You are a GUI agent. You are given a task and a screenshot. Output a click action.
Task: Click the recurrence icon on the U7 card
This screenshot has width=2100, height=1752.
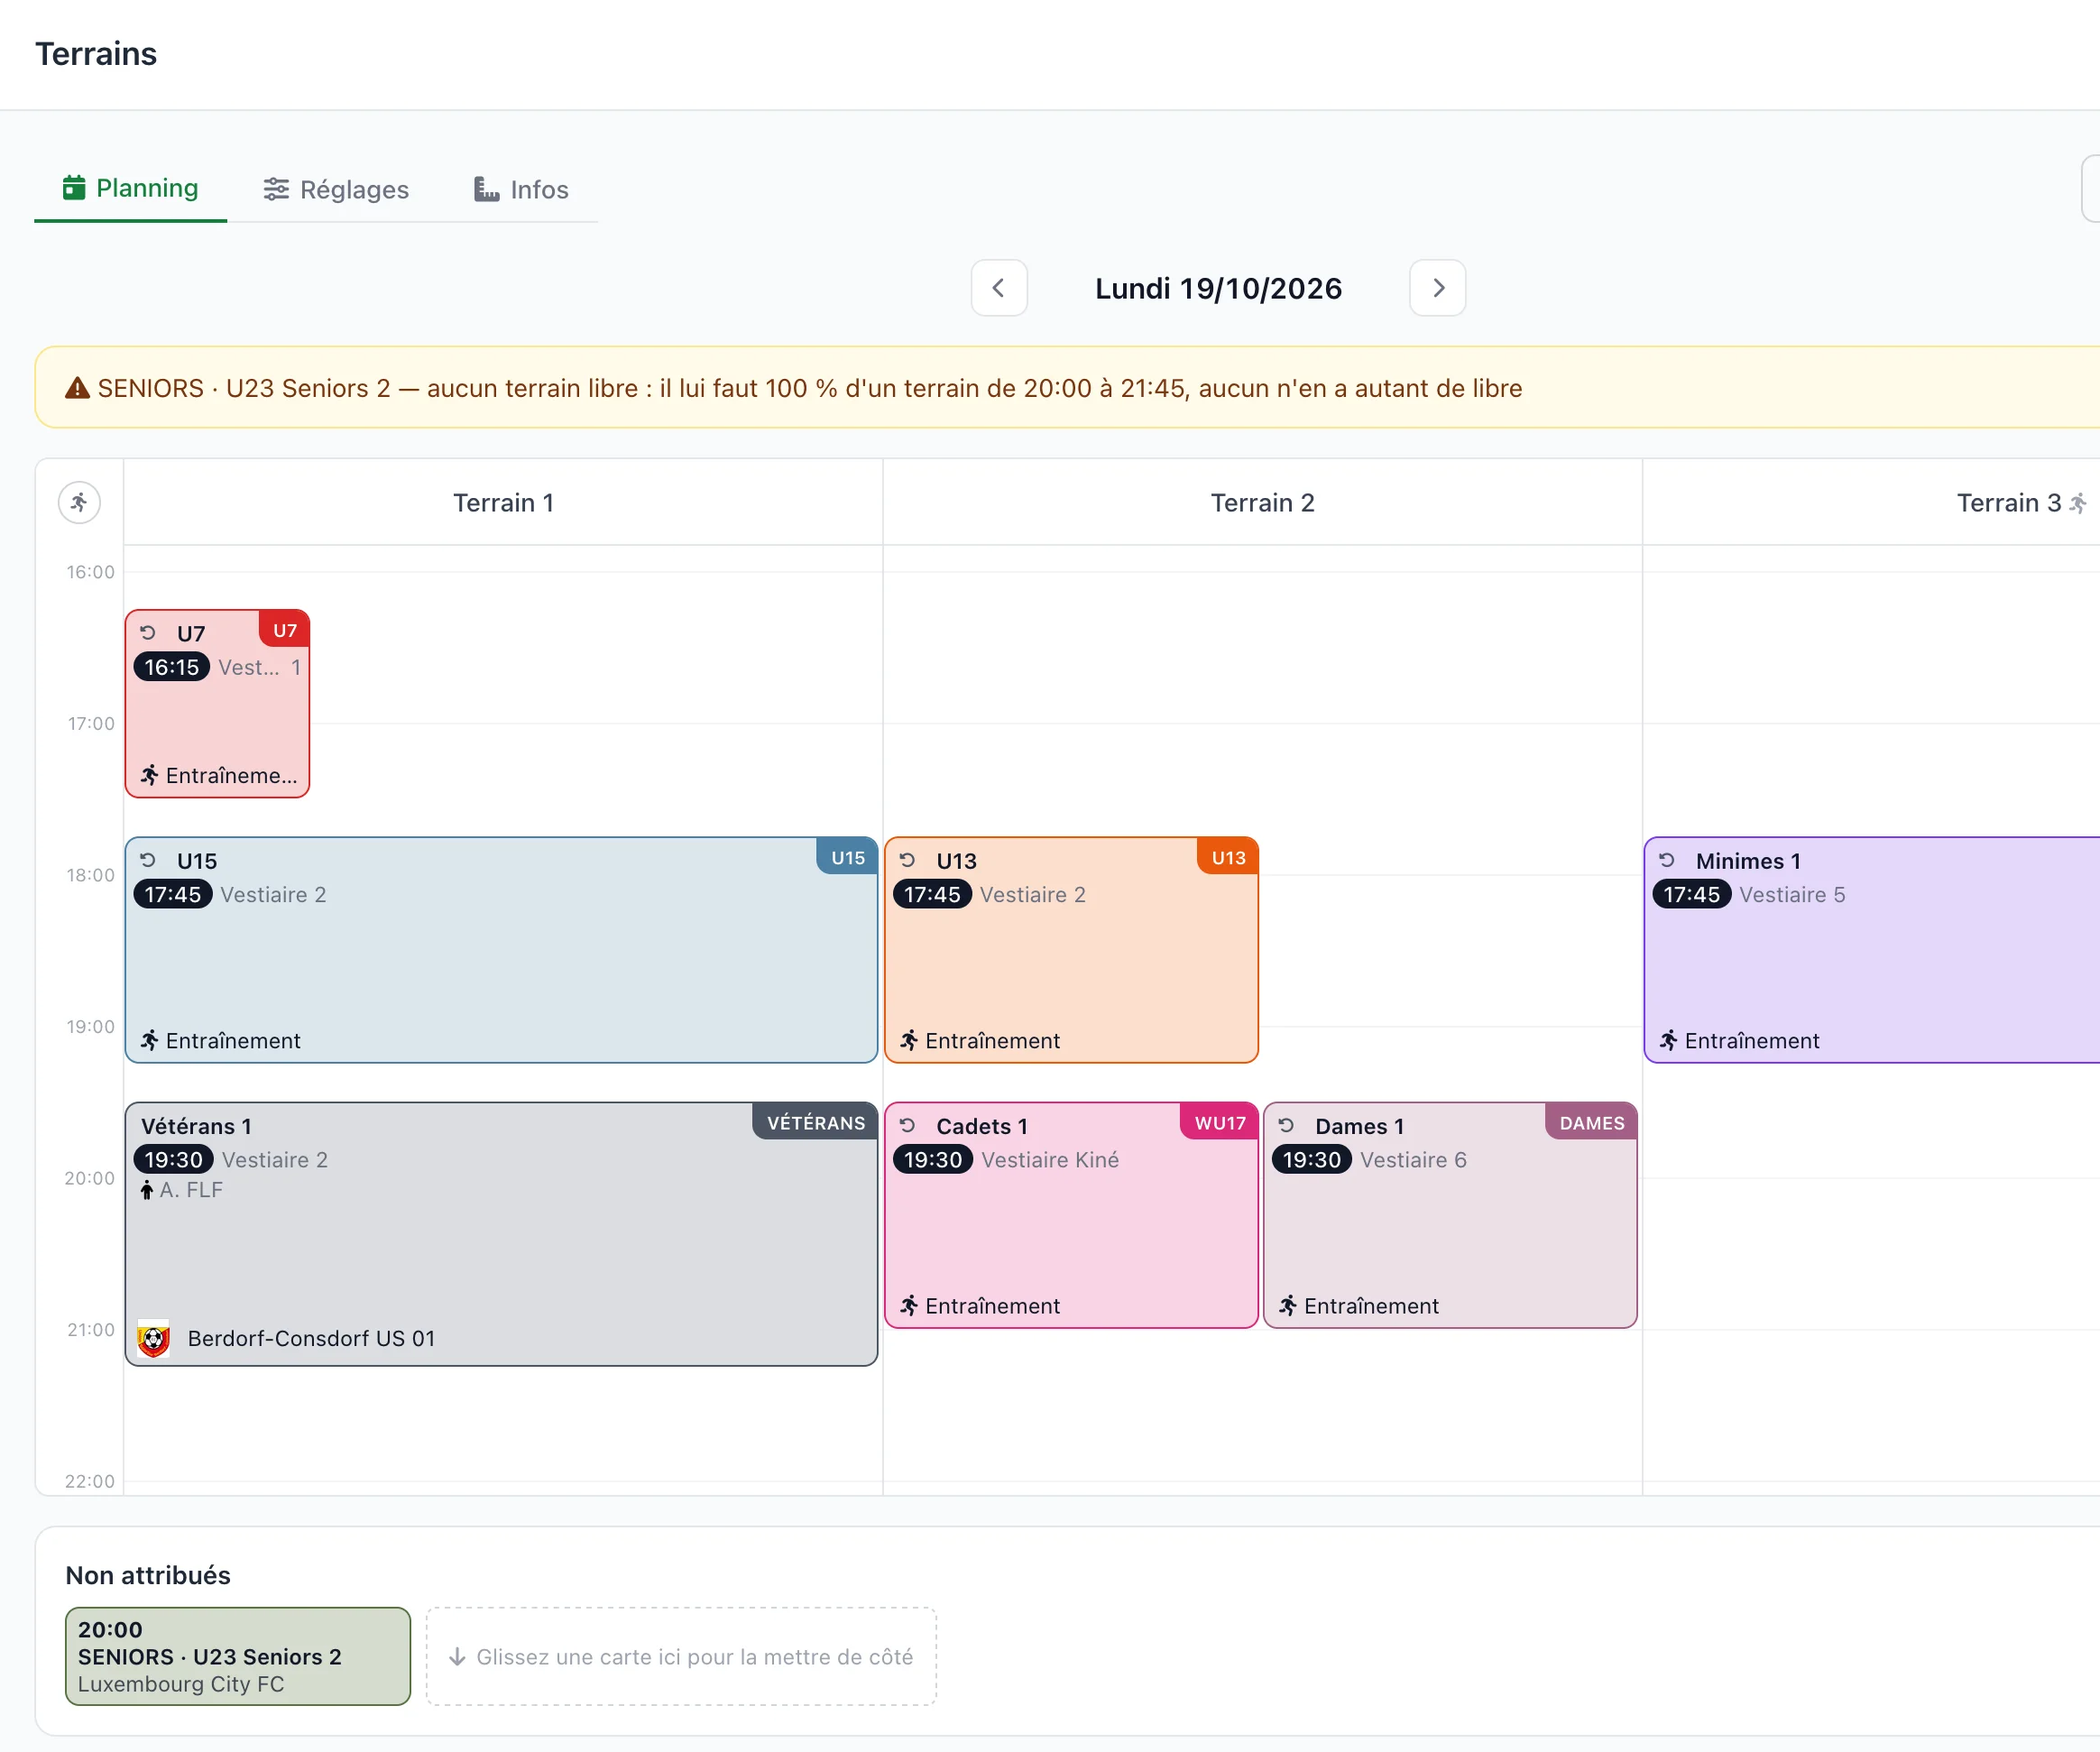pos(148,633)
